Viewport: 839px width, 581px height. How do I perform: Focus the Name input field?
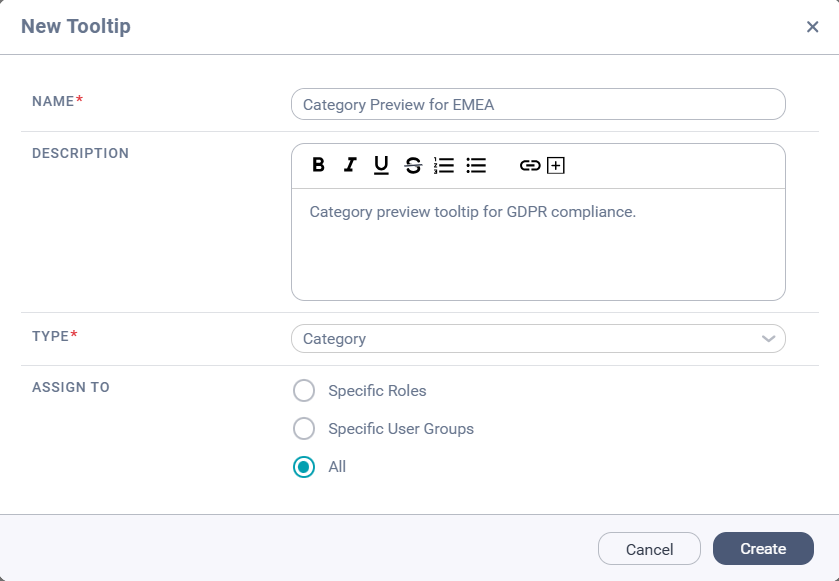point(538,104)
